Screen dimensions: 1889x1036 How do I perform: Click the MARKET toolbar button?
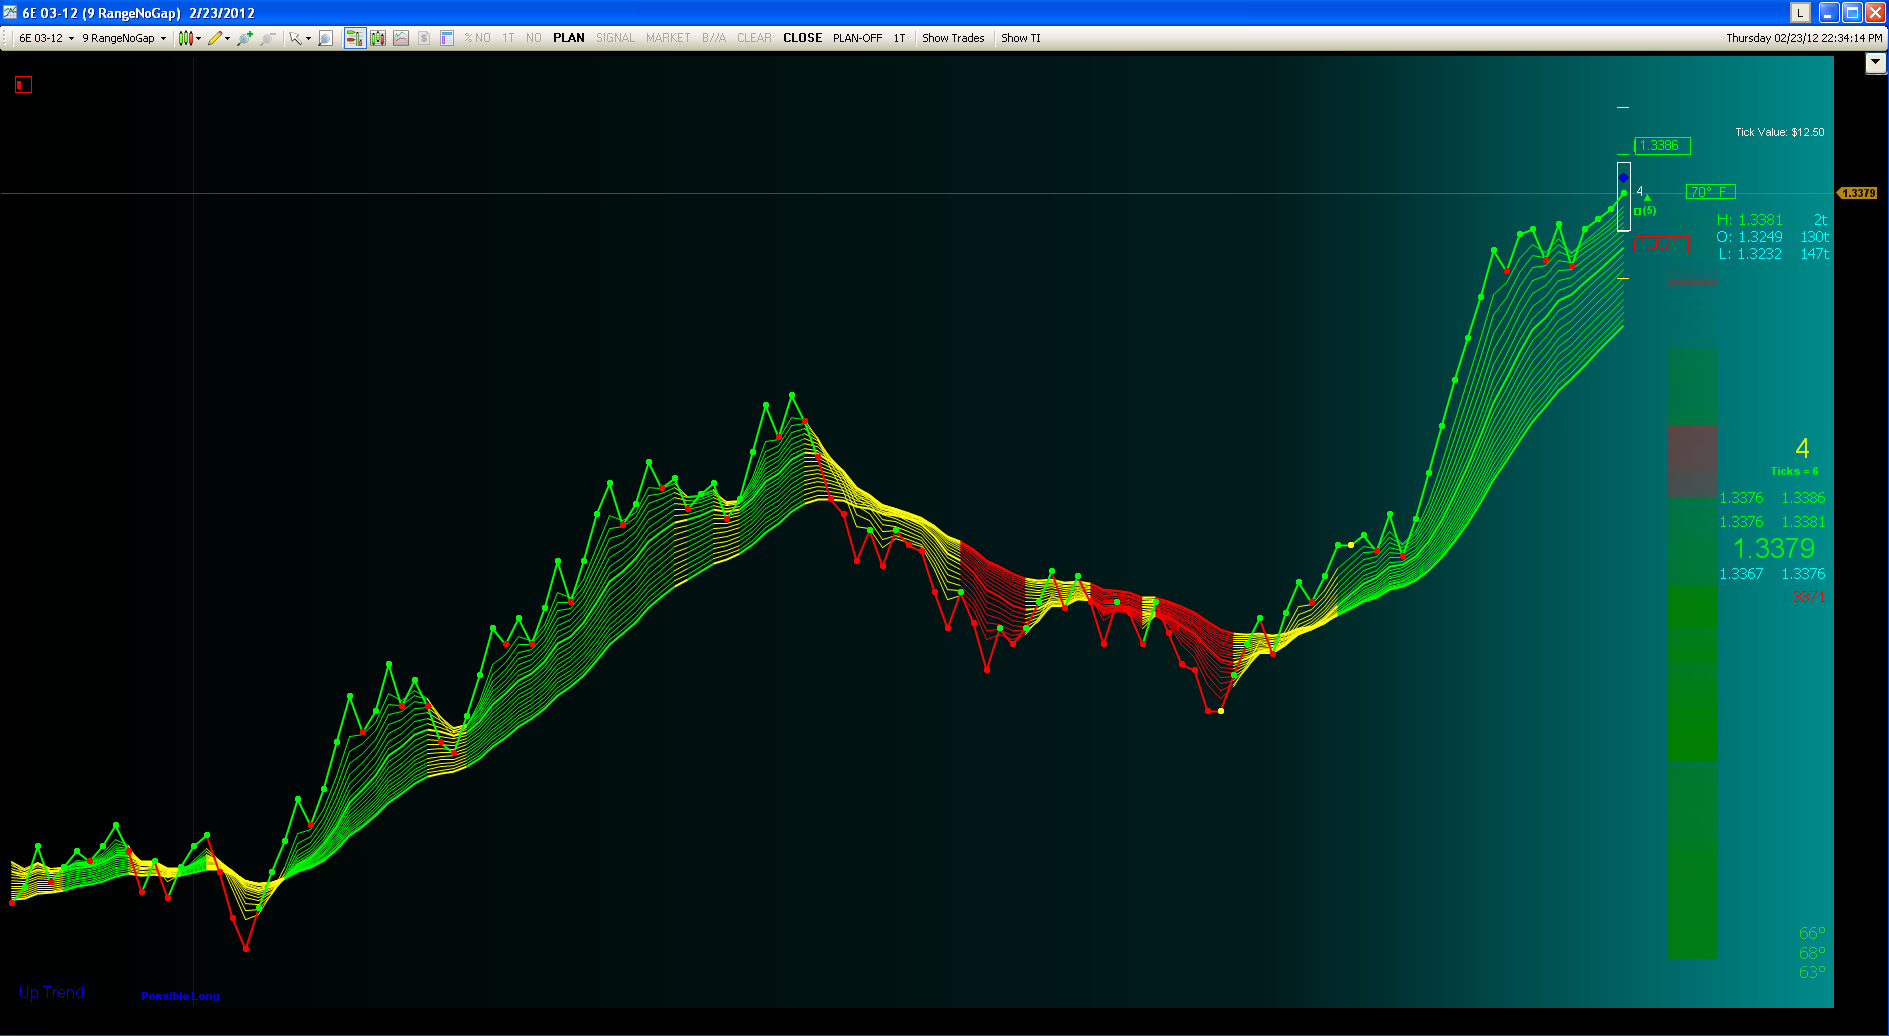(668, 38)
